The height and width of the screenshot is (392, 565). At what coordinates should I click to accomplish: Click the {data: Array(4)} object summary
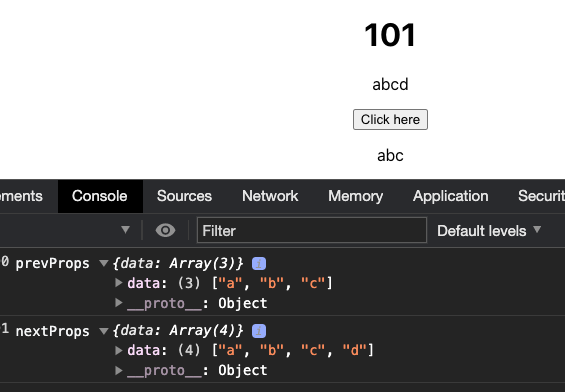click(x=178, y=330)
